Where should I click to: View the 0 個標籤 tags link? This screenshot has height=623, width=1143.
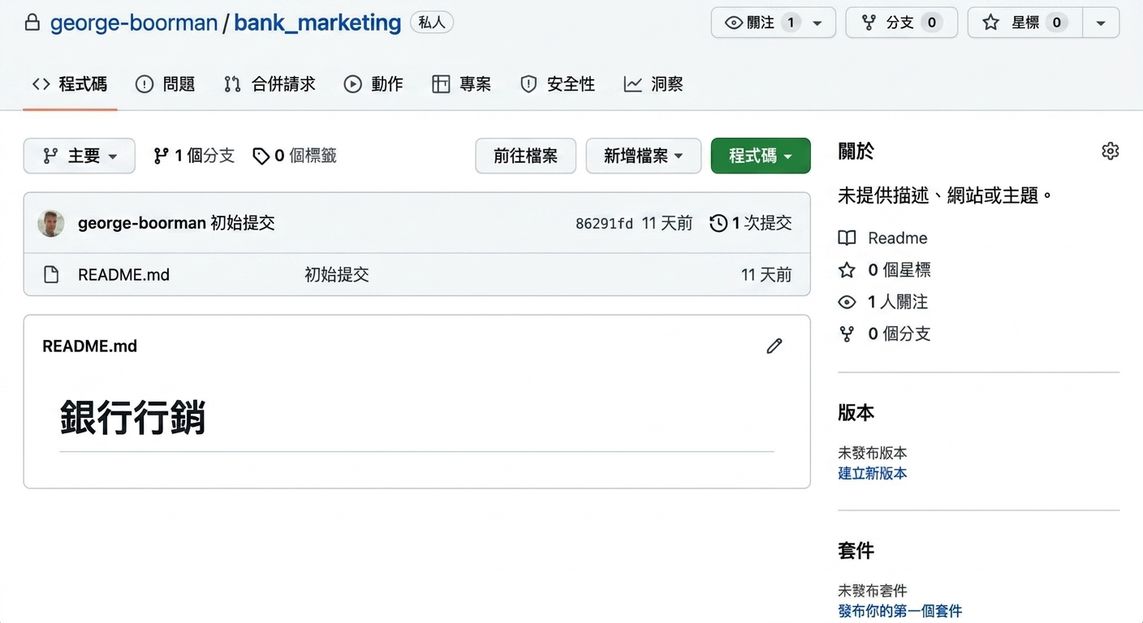294,156
